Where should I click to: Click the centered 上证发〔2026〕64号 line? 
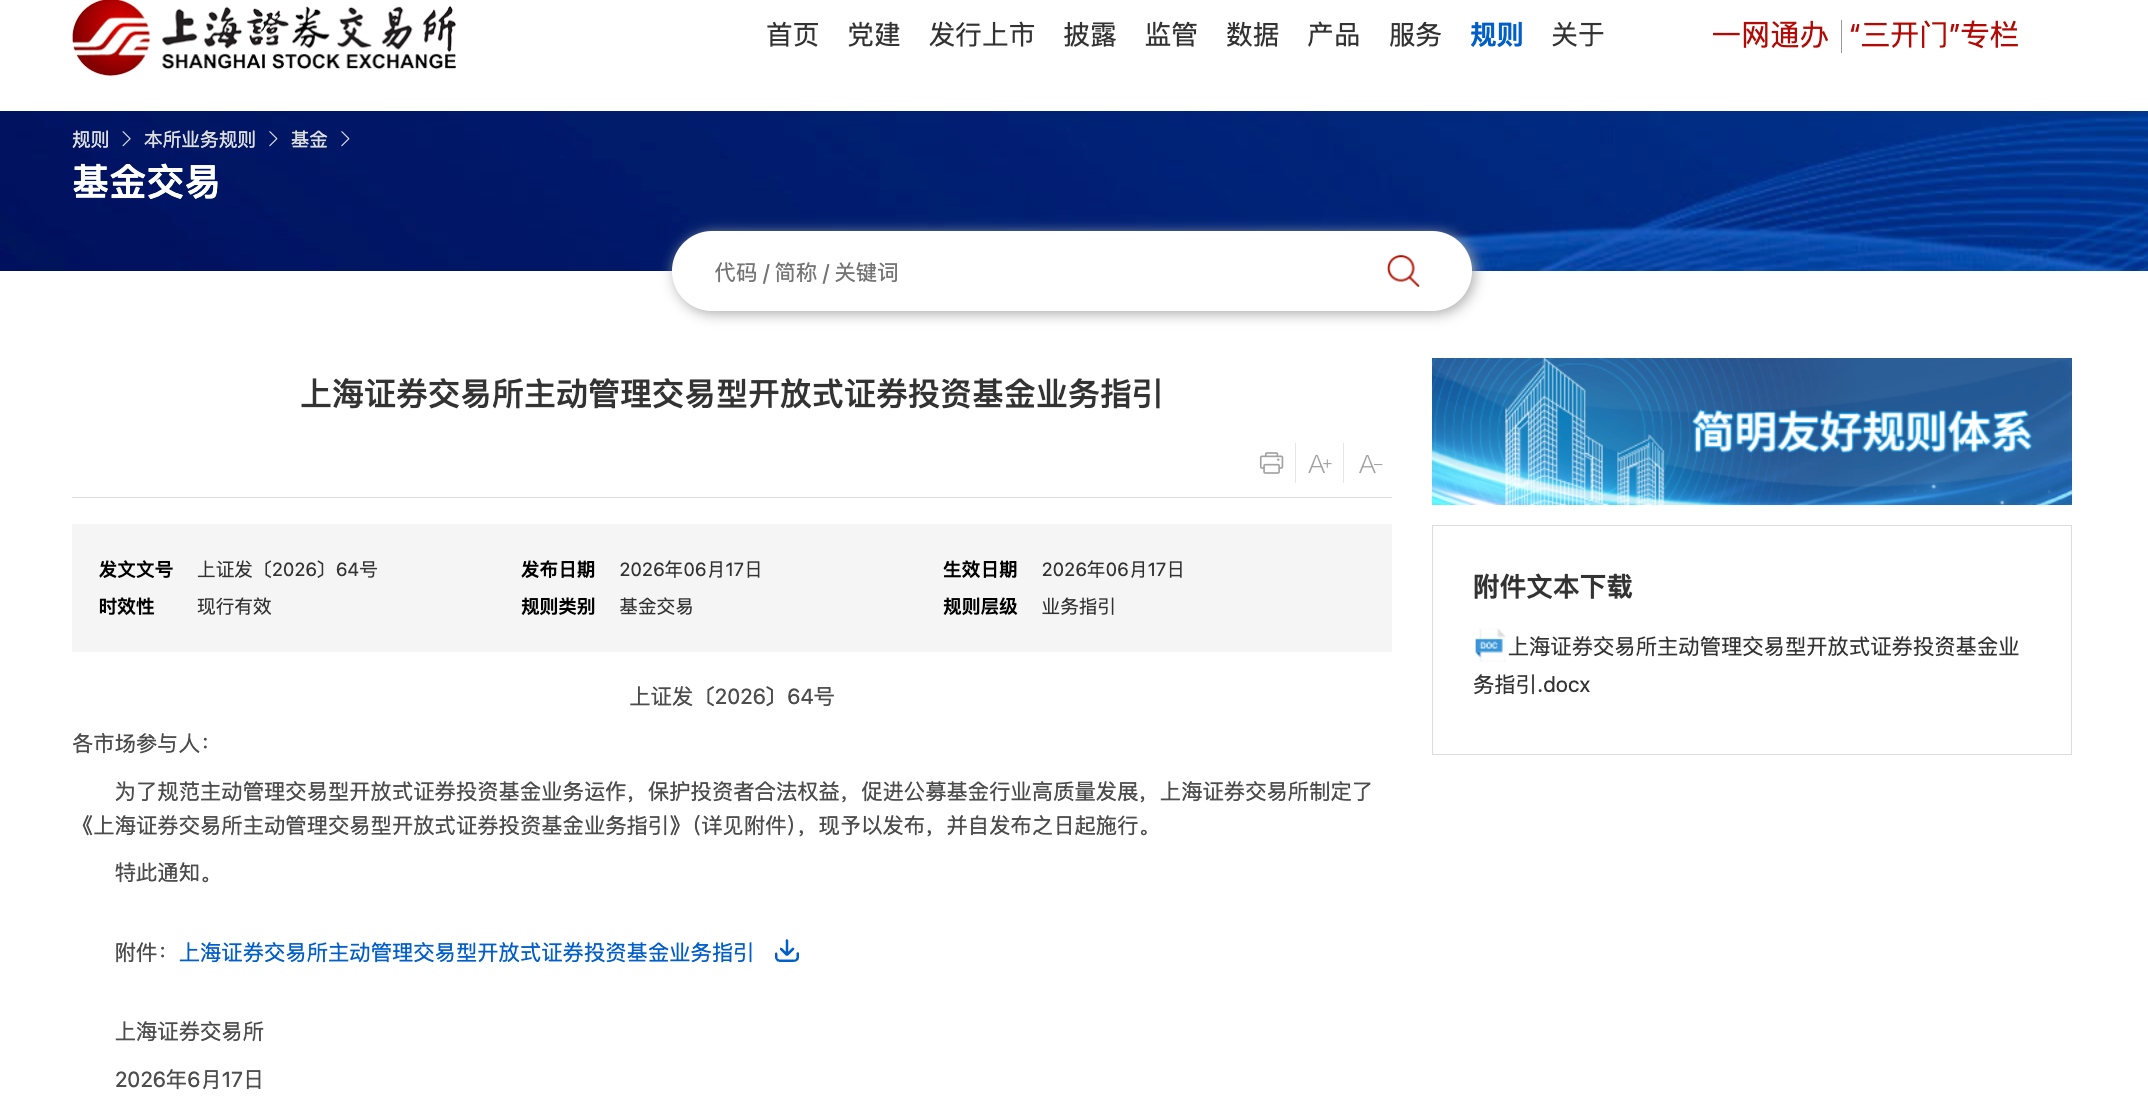(x=732, y=696)
